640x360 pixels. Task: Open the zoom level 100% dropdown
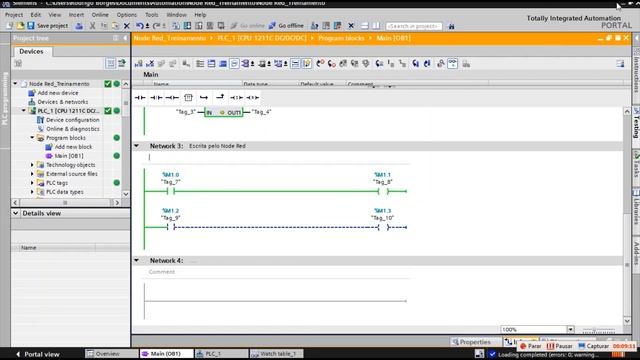pos(570,329)
